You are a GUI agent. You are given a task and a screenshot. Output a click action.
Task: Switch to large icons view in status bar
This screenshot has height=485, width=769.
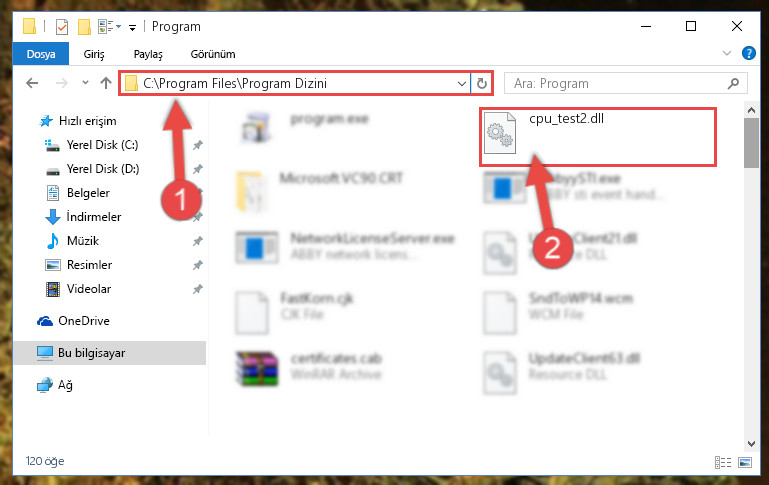pos(745,462)
